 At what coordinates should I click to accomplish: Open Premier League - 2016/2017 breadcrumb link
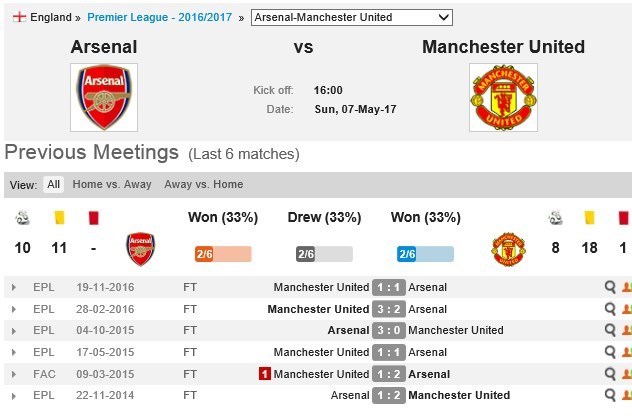click(161, 17)
